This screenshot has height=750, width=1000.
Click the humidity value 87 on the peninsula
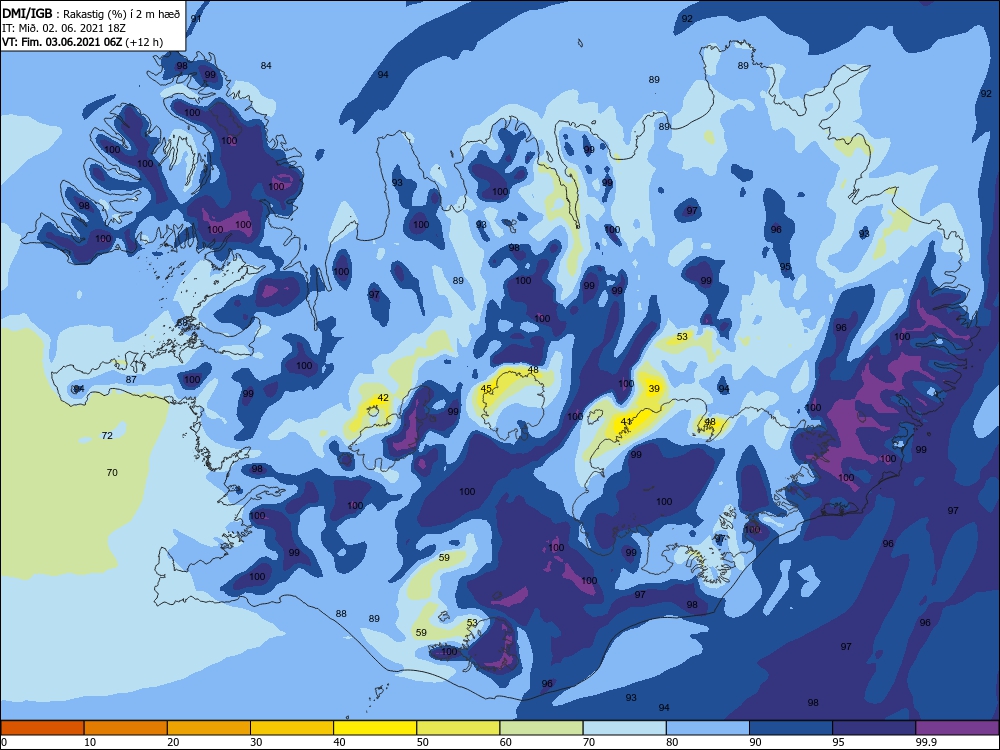131,379
